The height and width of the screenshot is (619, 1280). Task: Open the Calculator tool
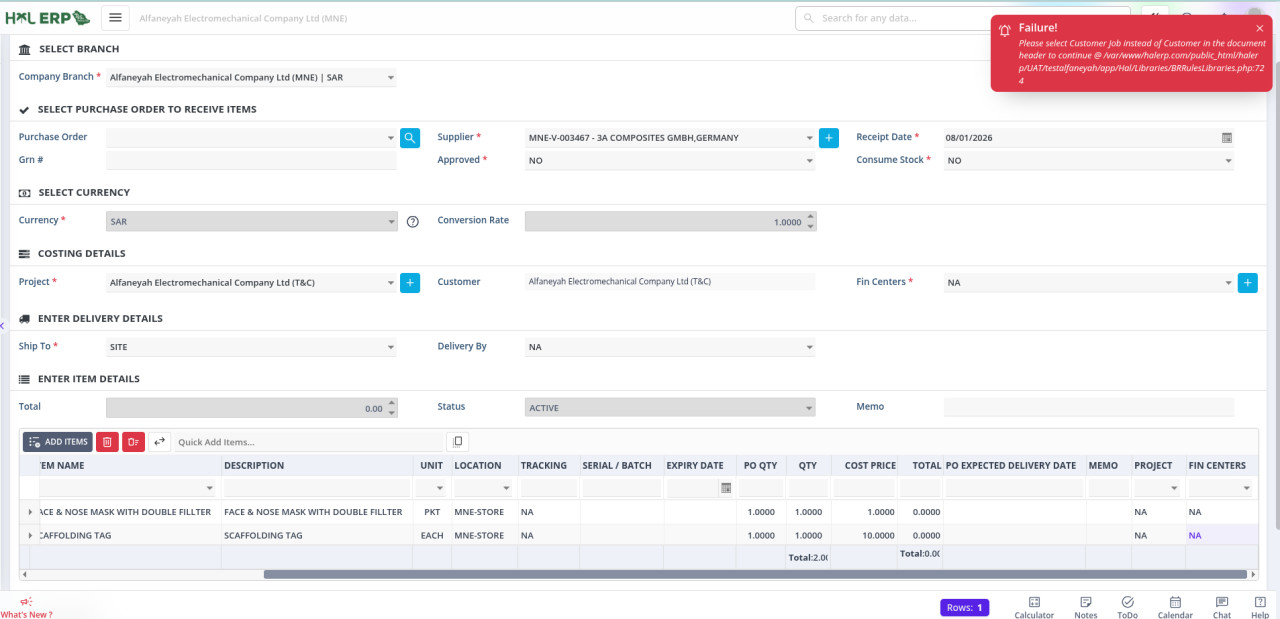1034,607
